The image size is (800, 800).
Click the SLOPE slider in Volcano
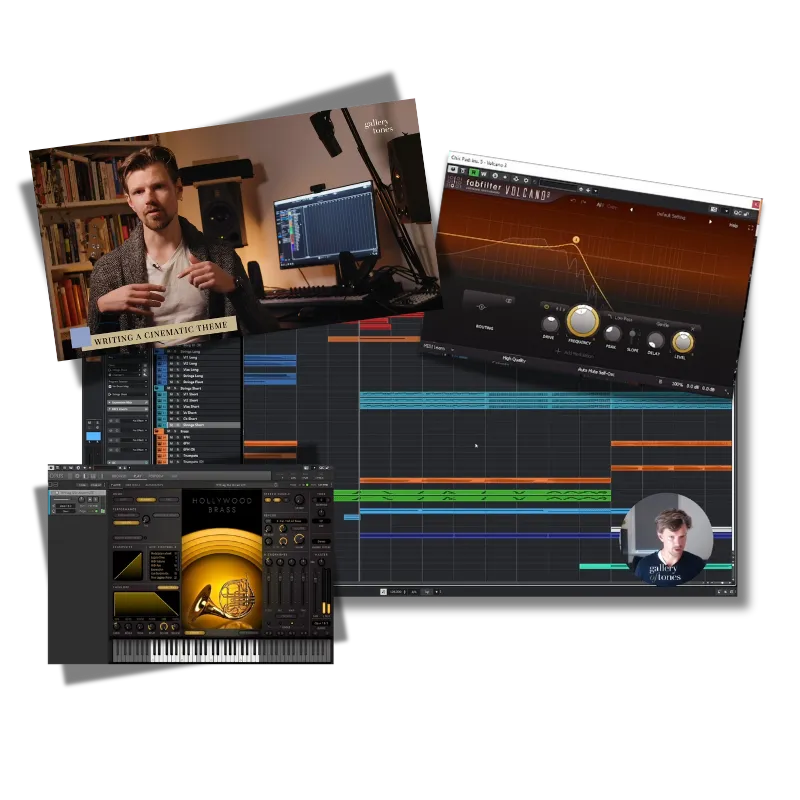pos(633,336)
